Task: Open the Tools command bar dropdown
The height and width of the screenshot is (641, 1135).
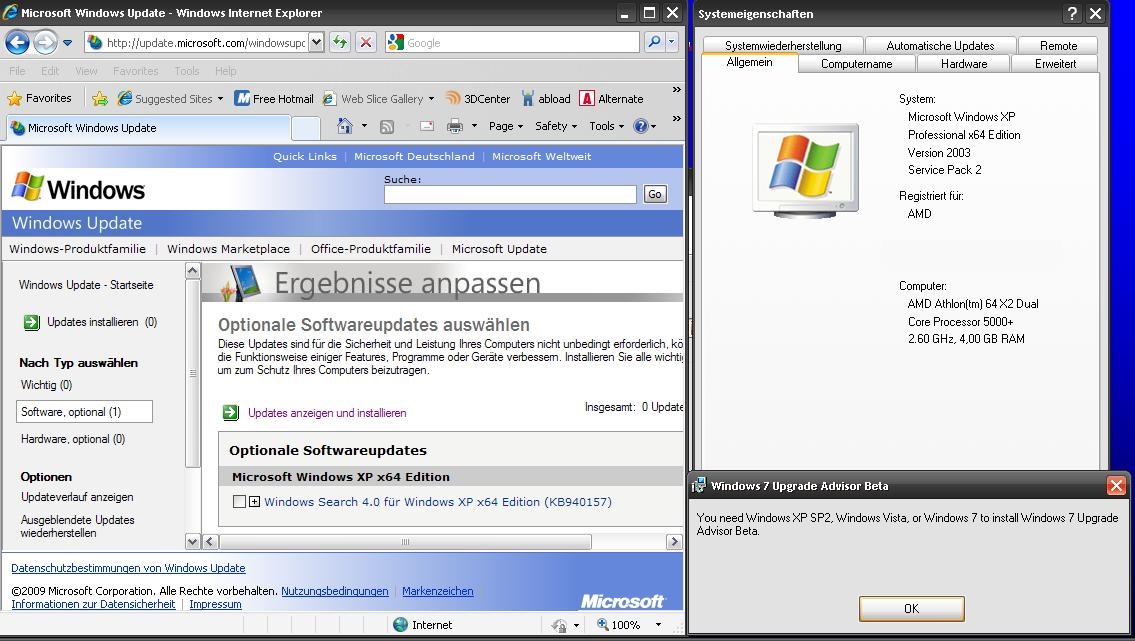Action: click(607, 126)
